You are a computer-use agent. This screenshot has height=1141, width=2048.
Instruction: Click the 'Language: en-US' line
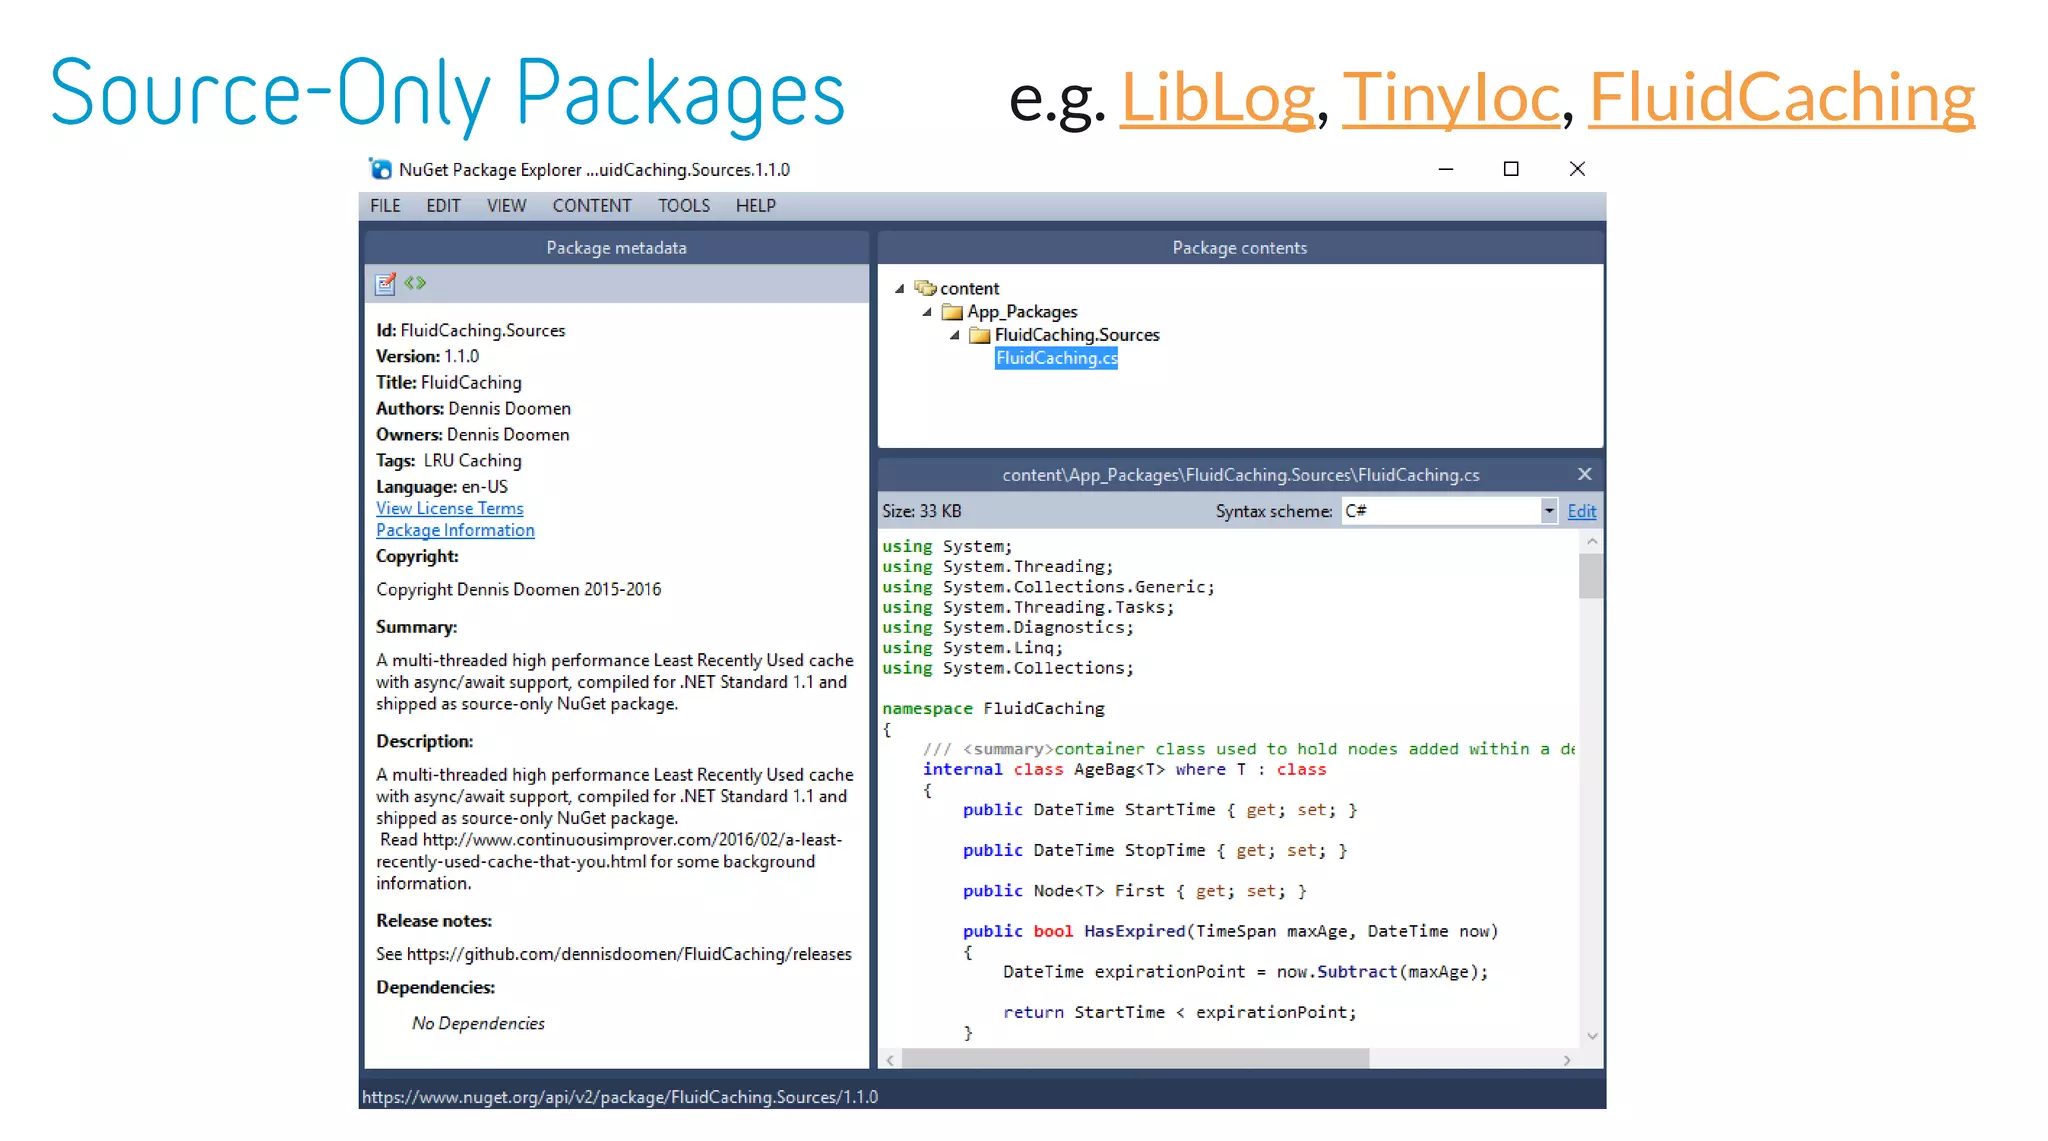click(441, 486)
